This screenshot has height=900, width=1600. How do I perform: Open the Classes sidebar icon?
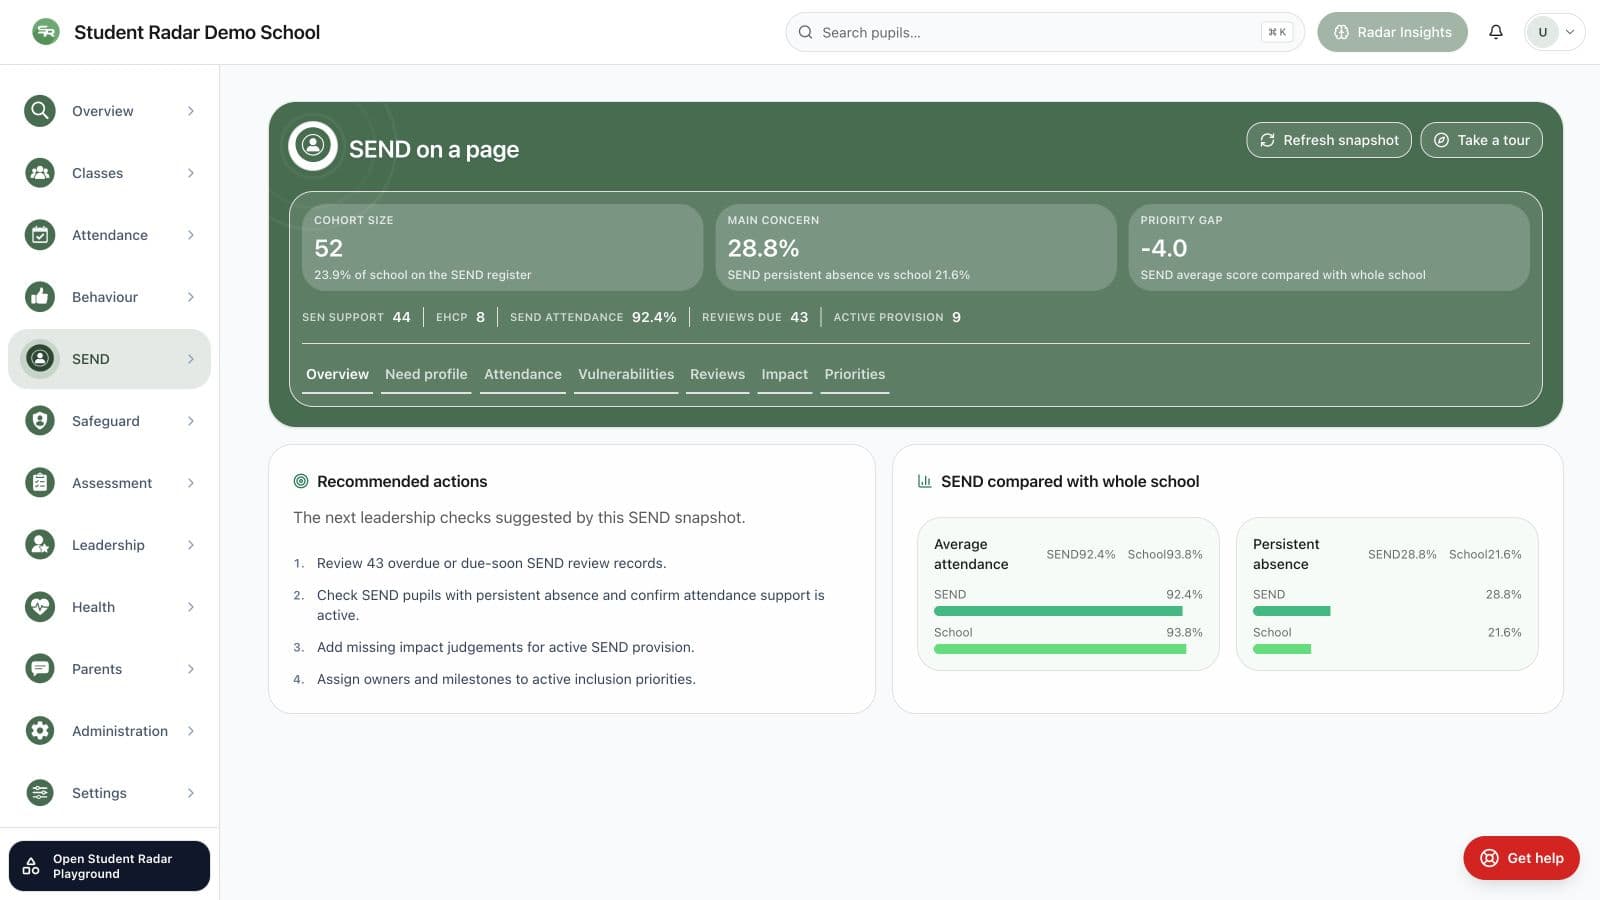click(x=40, y=173)
